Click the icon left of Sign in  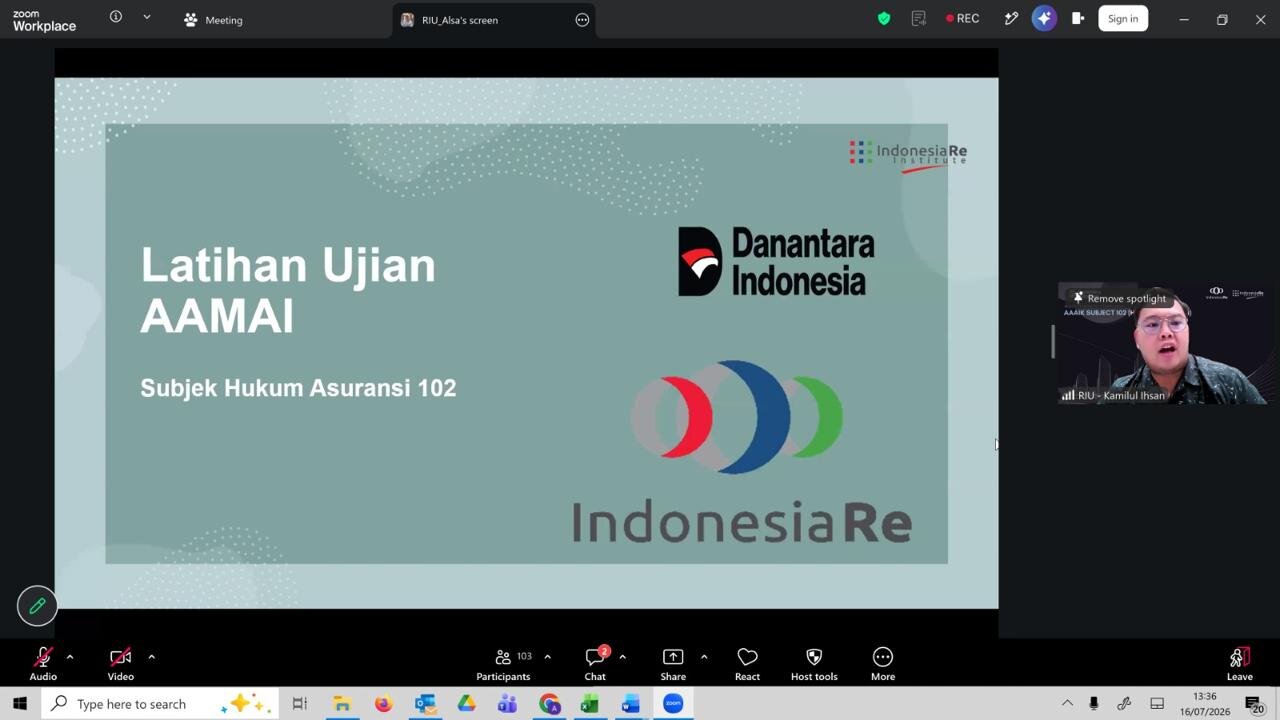pyautogui.click(x=1078, y=18)
